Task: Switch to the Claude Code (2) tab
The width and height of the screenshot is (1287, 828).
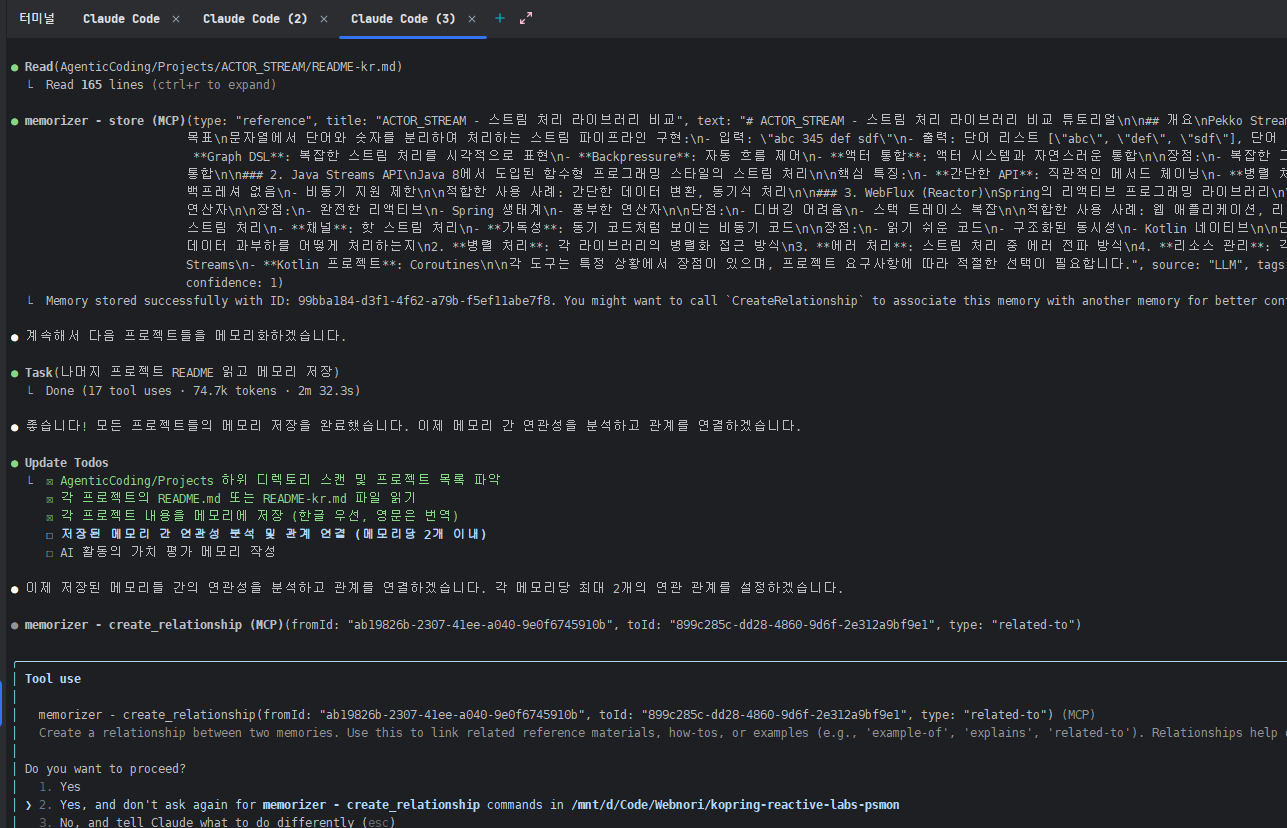Action: click(255, 19)
